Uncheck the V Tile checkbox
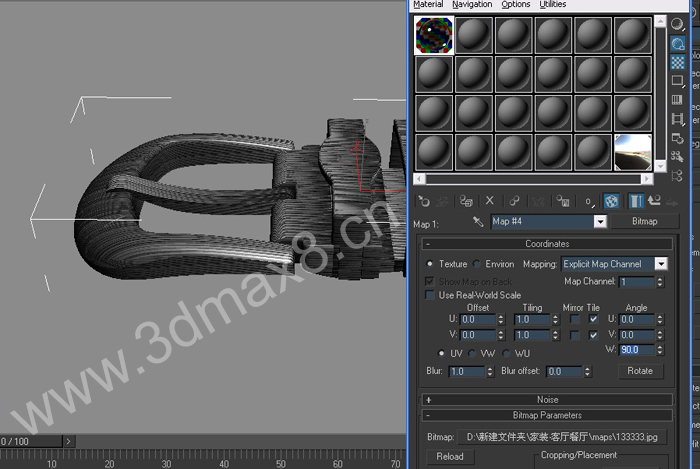The image size is (700, 469). [x=593, y=335]
